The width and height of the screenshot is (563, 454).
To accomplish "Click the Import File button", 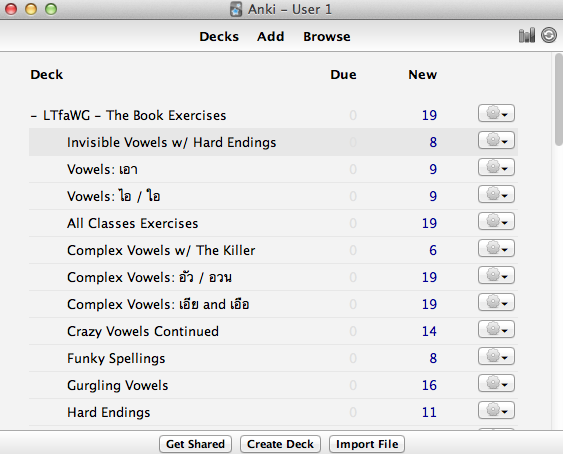I will pos(367,444).
